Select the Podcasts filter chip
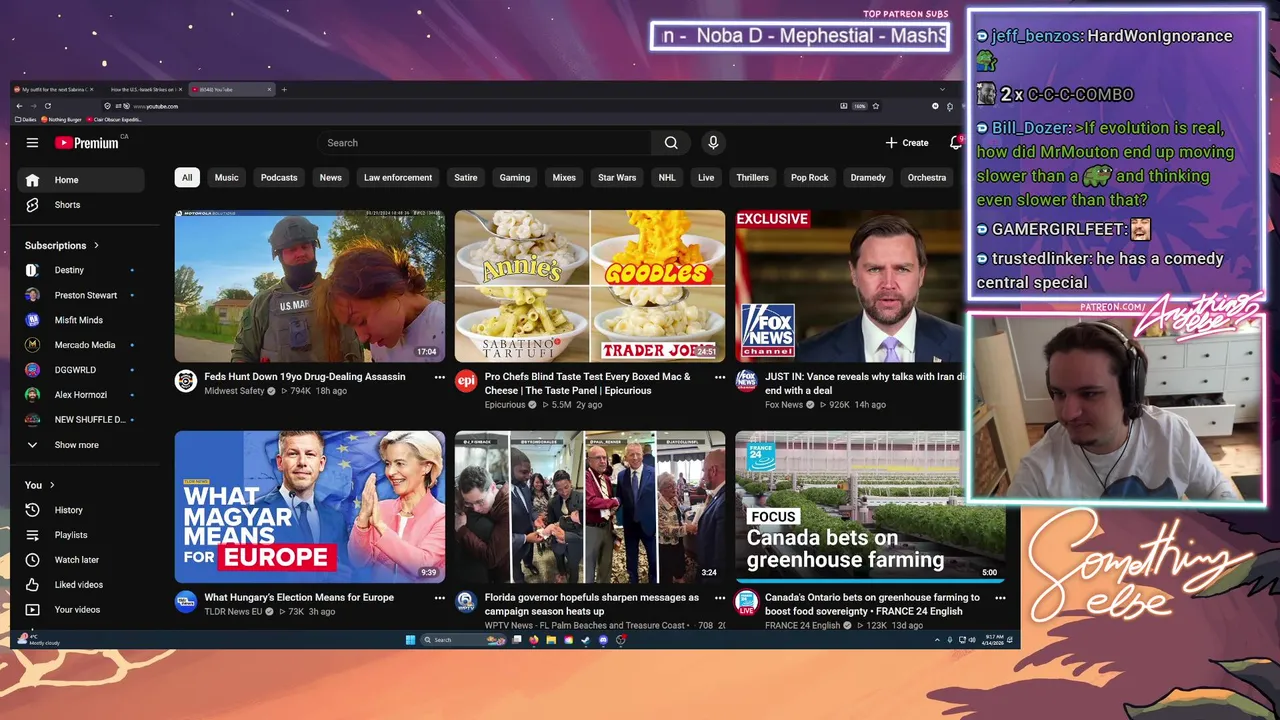 [x=279, y=178]
